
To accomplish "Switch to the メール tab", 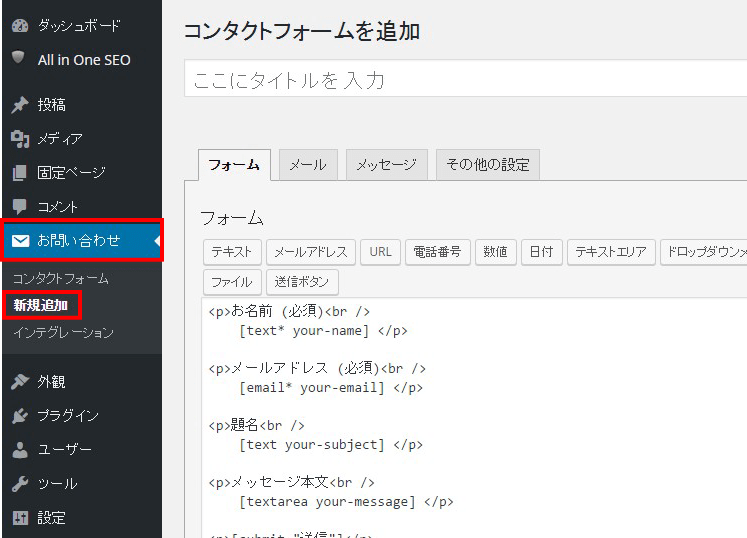I will (x=308, y=165).
